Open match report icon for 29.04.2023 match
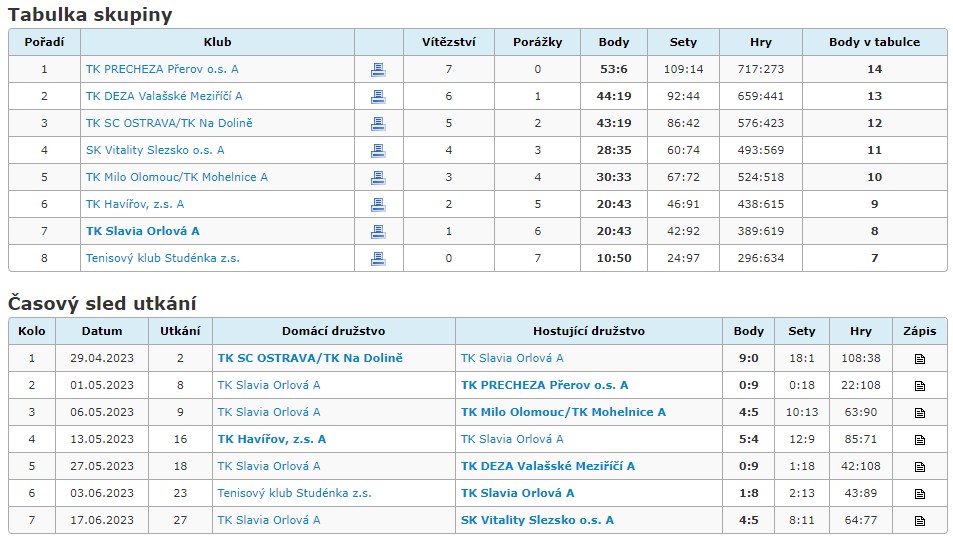Screen dimensions: 953x541 (920, 359)
